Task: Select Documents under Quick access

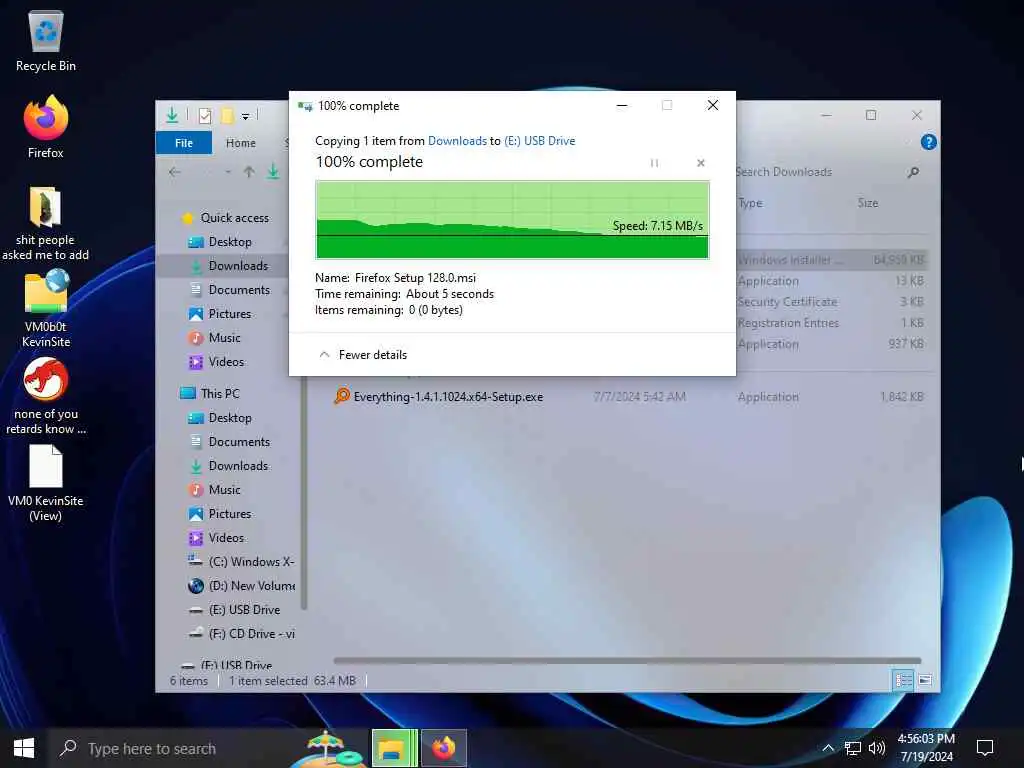Action: coord(229,290)
